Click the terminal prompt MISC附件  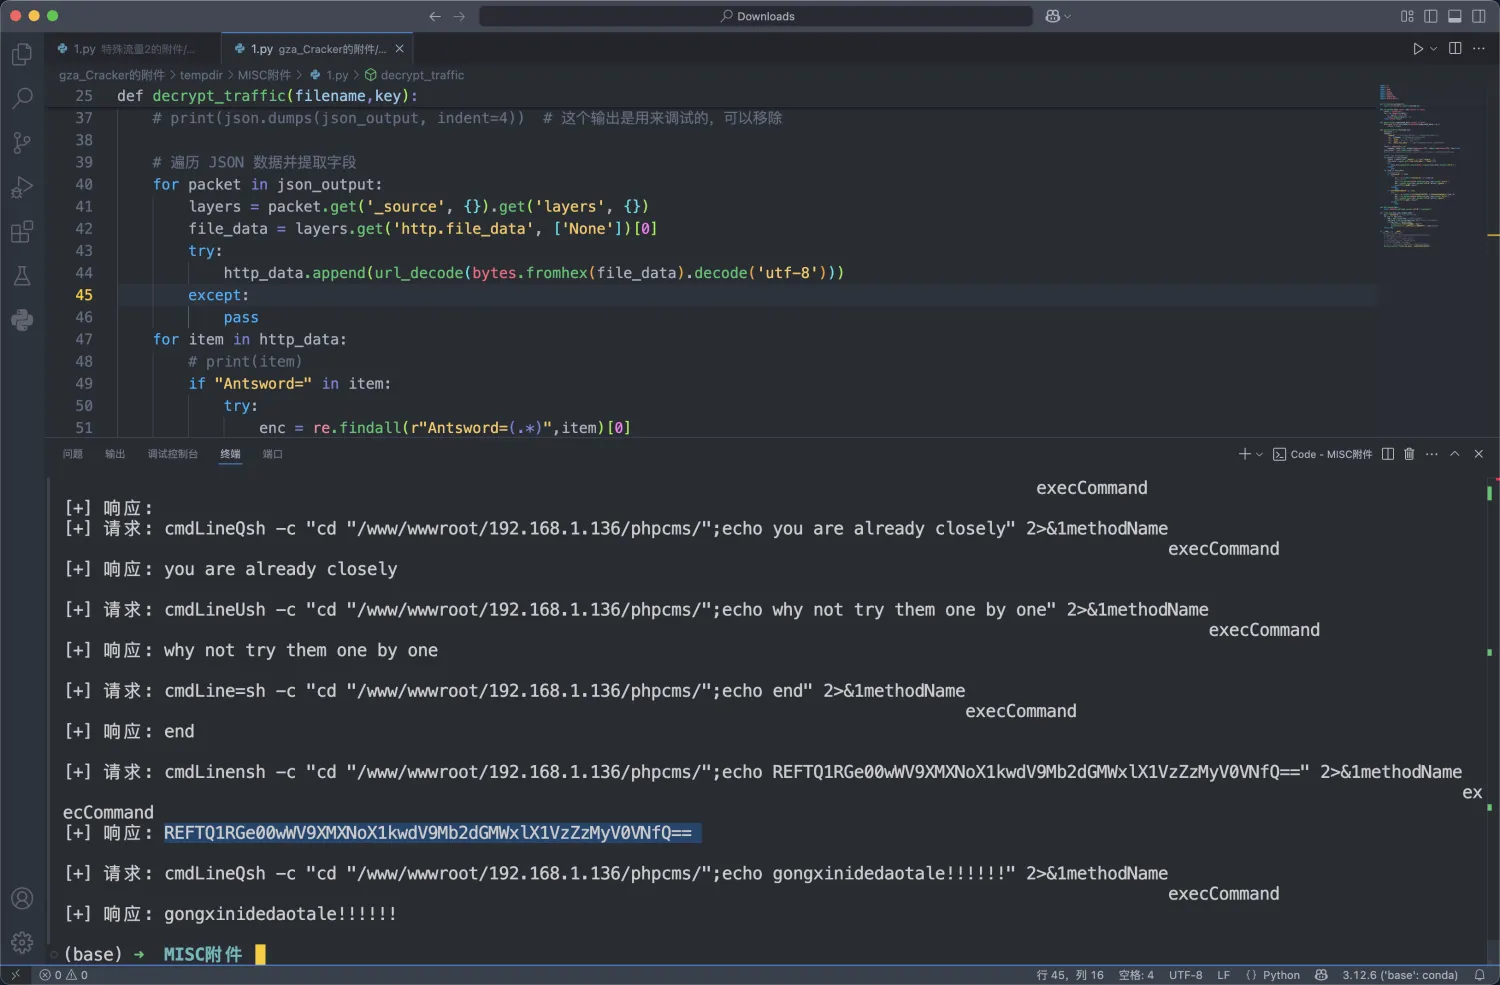tap(203, 954)
